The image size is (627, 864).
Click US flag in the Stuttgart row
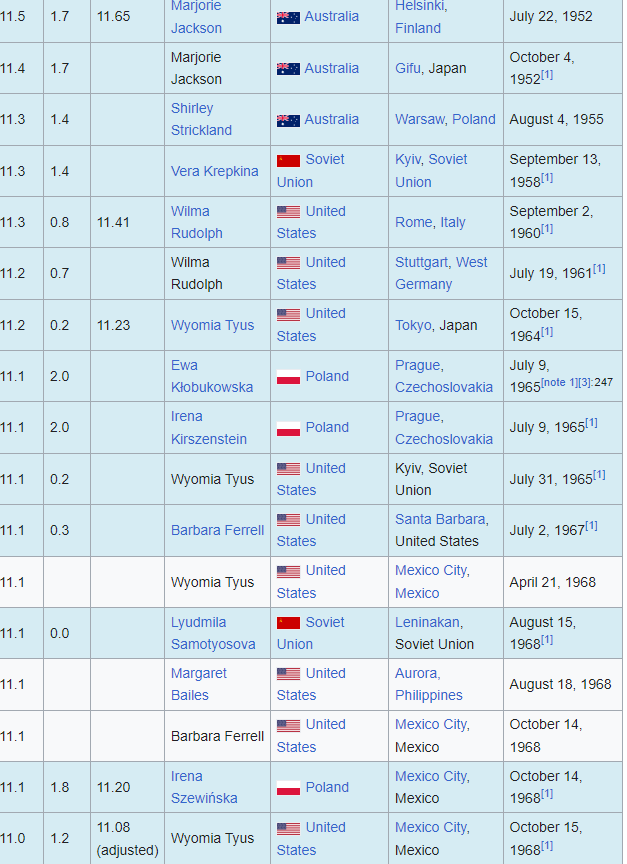pyautogui.click(x=288, y=263)
